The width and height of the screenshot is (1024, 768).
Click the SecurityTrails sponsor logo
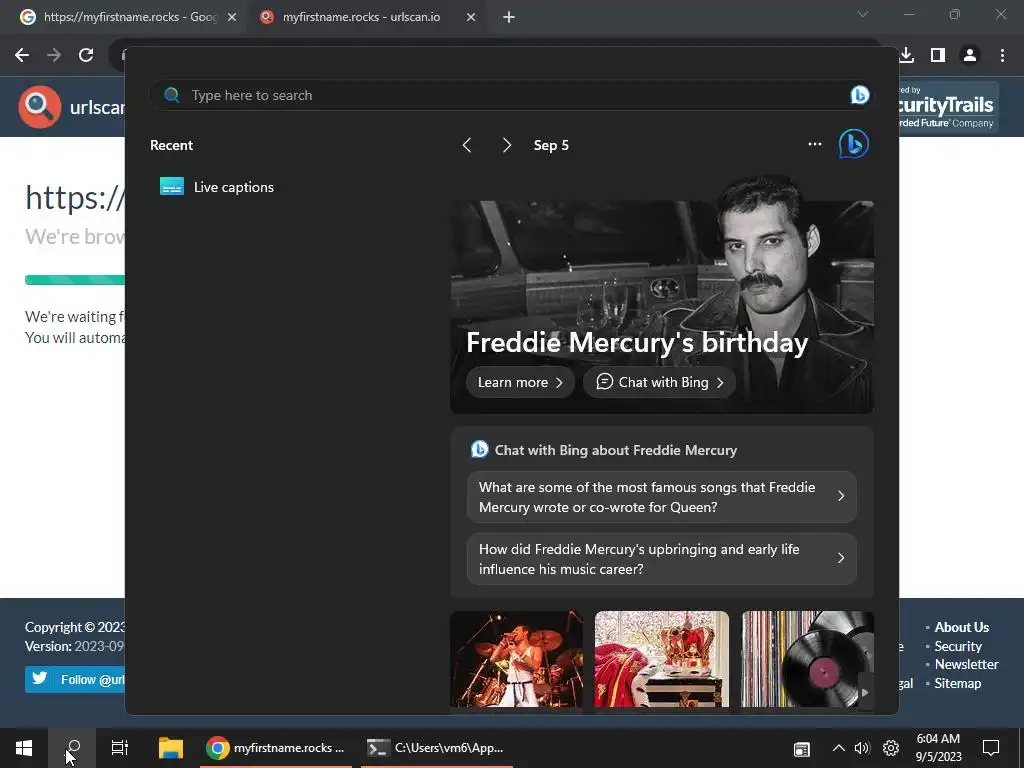[948, 106]
